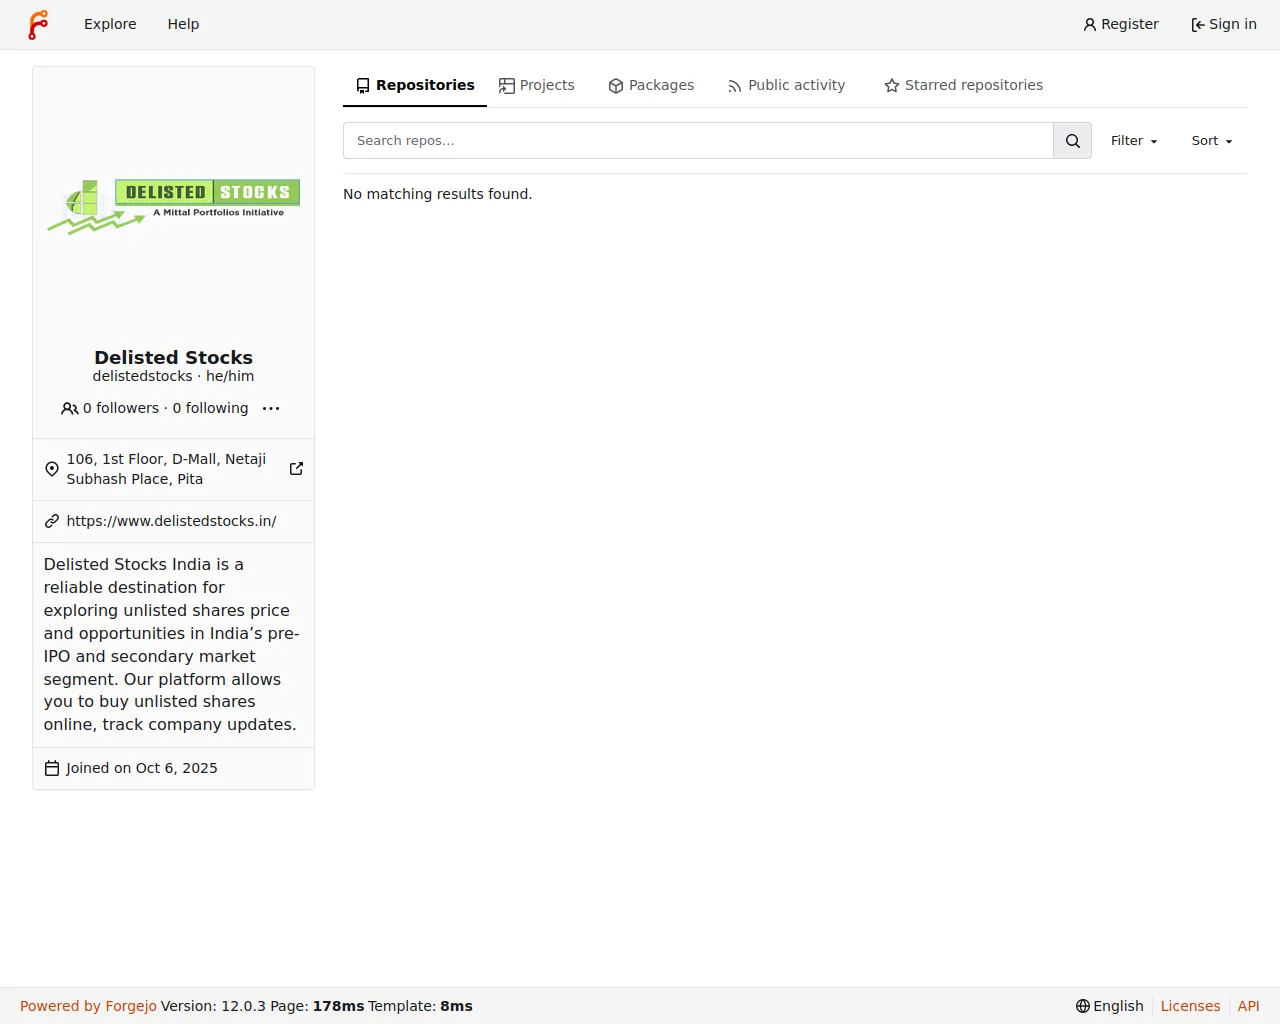This screenshot has height=1024, width=1280.
Task: Click the No matching results found message
Action: (438, 194)
